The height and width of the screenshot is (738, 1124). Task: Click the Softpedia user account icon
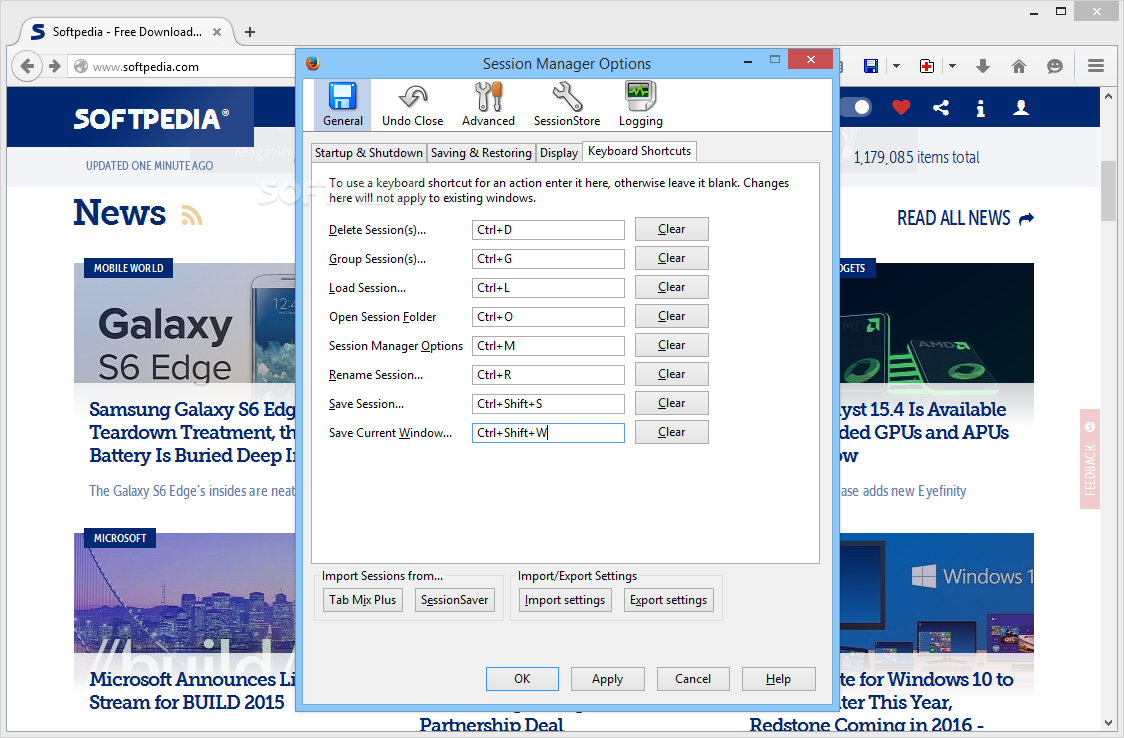pyautogui.click(x=1021, y=107)
